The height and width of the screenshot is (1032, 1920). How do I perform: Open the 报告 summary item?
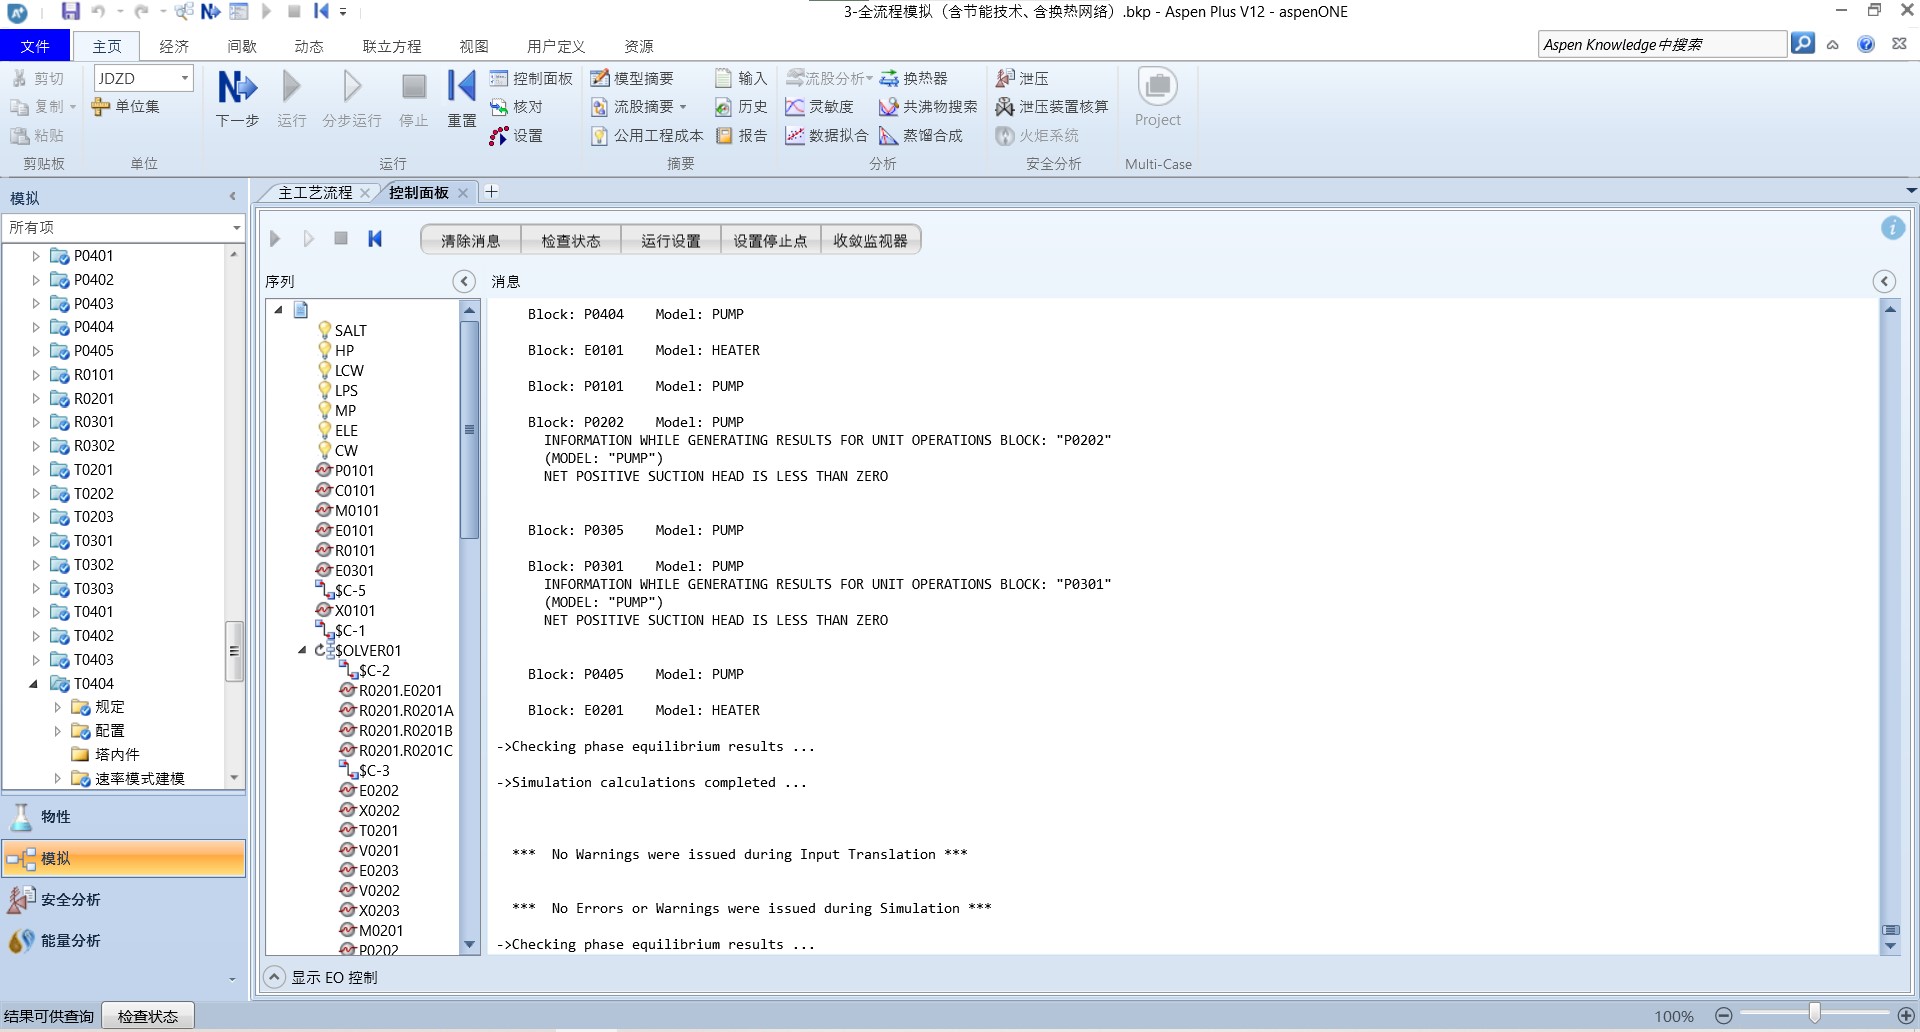[x=741, y=136]
